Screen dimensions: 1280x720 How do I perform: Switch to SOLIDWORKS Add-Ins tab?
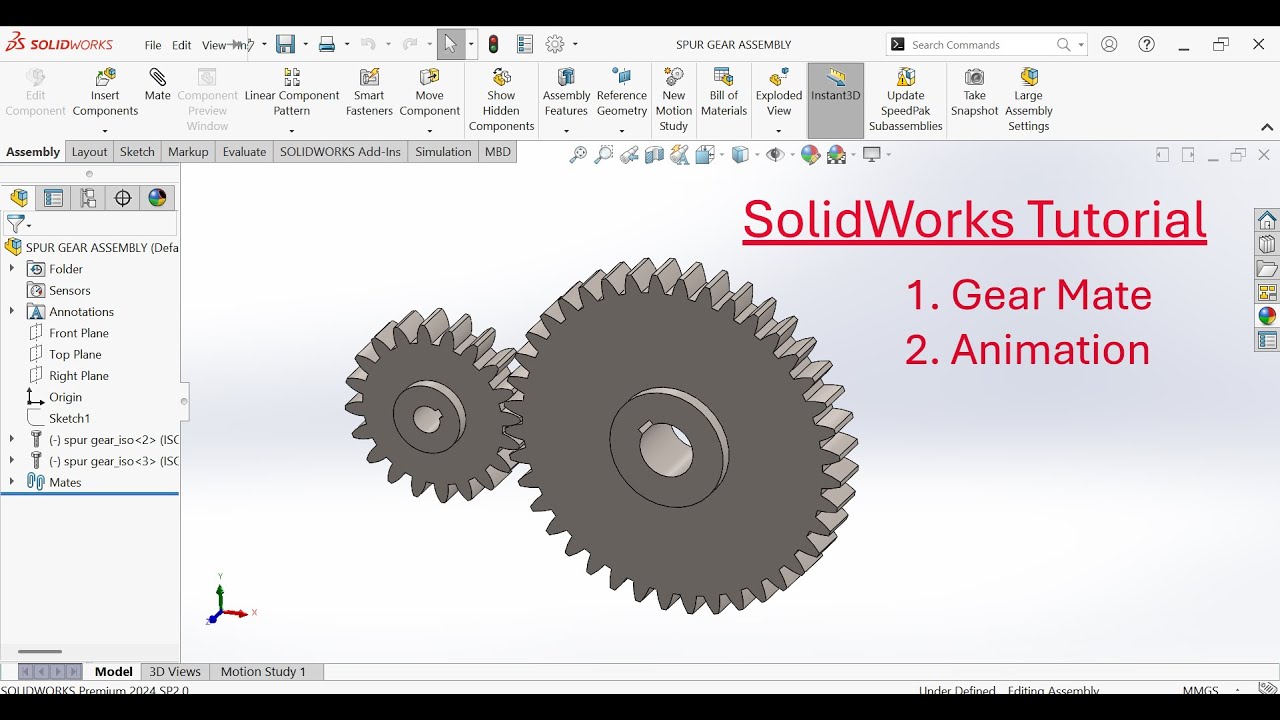click(340, 152)
